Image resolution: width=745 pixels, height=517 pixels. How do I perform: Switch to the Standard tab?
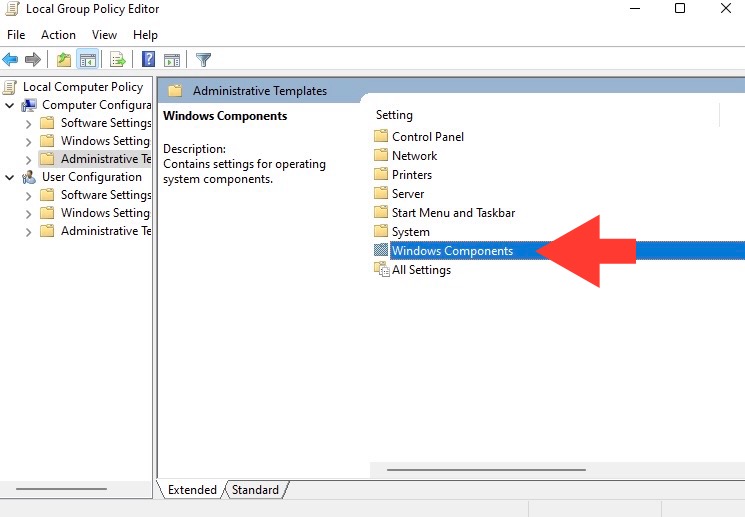[255, 489]
